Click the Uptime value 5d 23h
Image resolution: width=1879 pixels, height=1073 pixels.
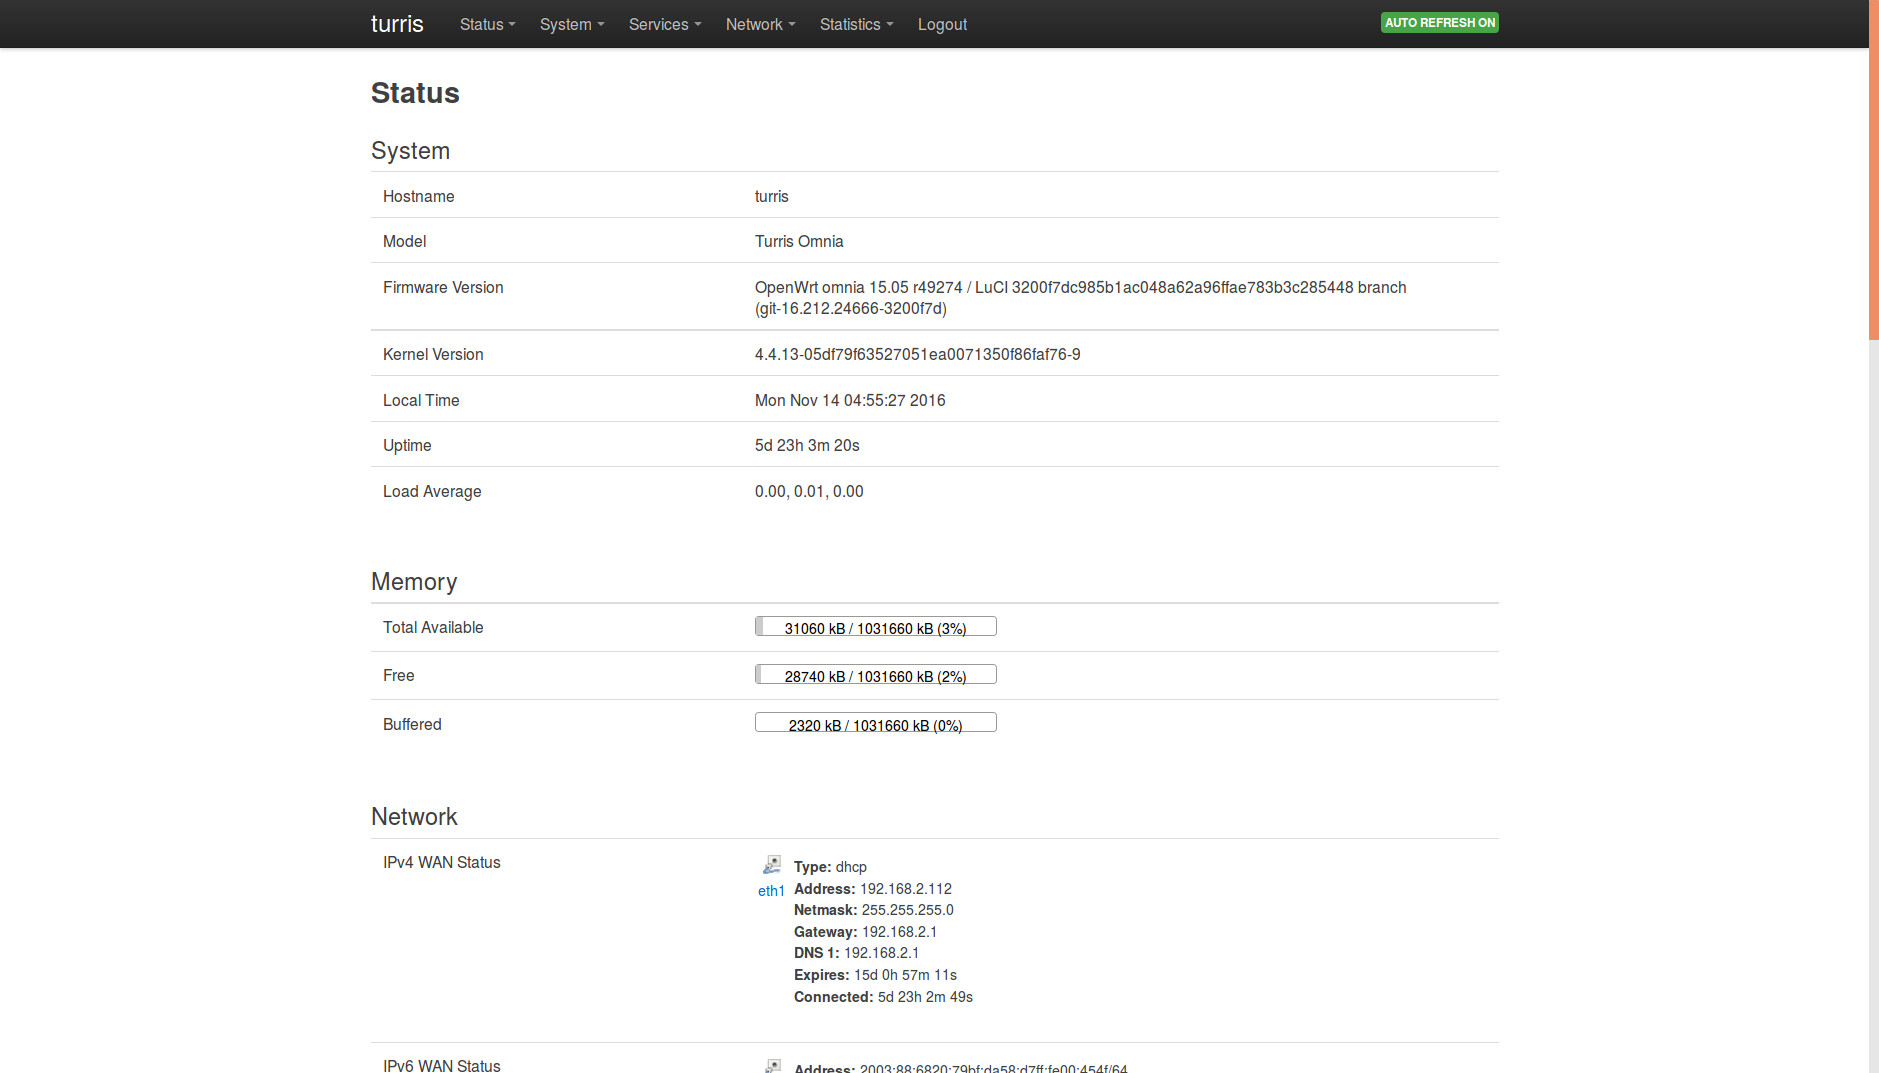pos(806,445)
